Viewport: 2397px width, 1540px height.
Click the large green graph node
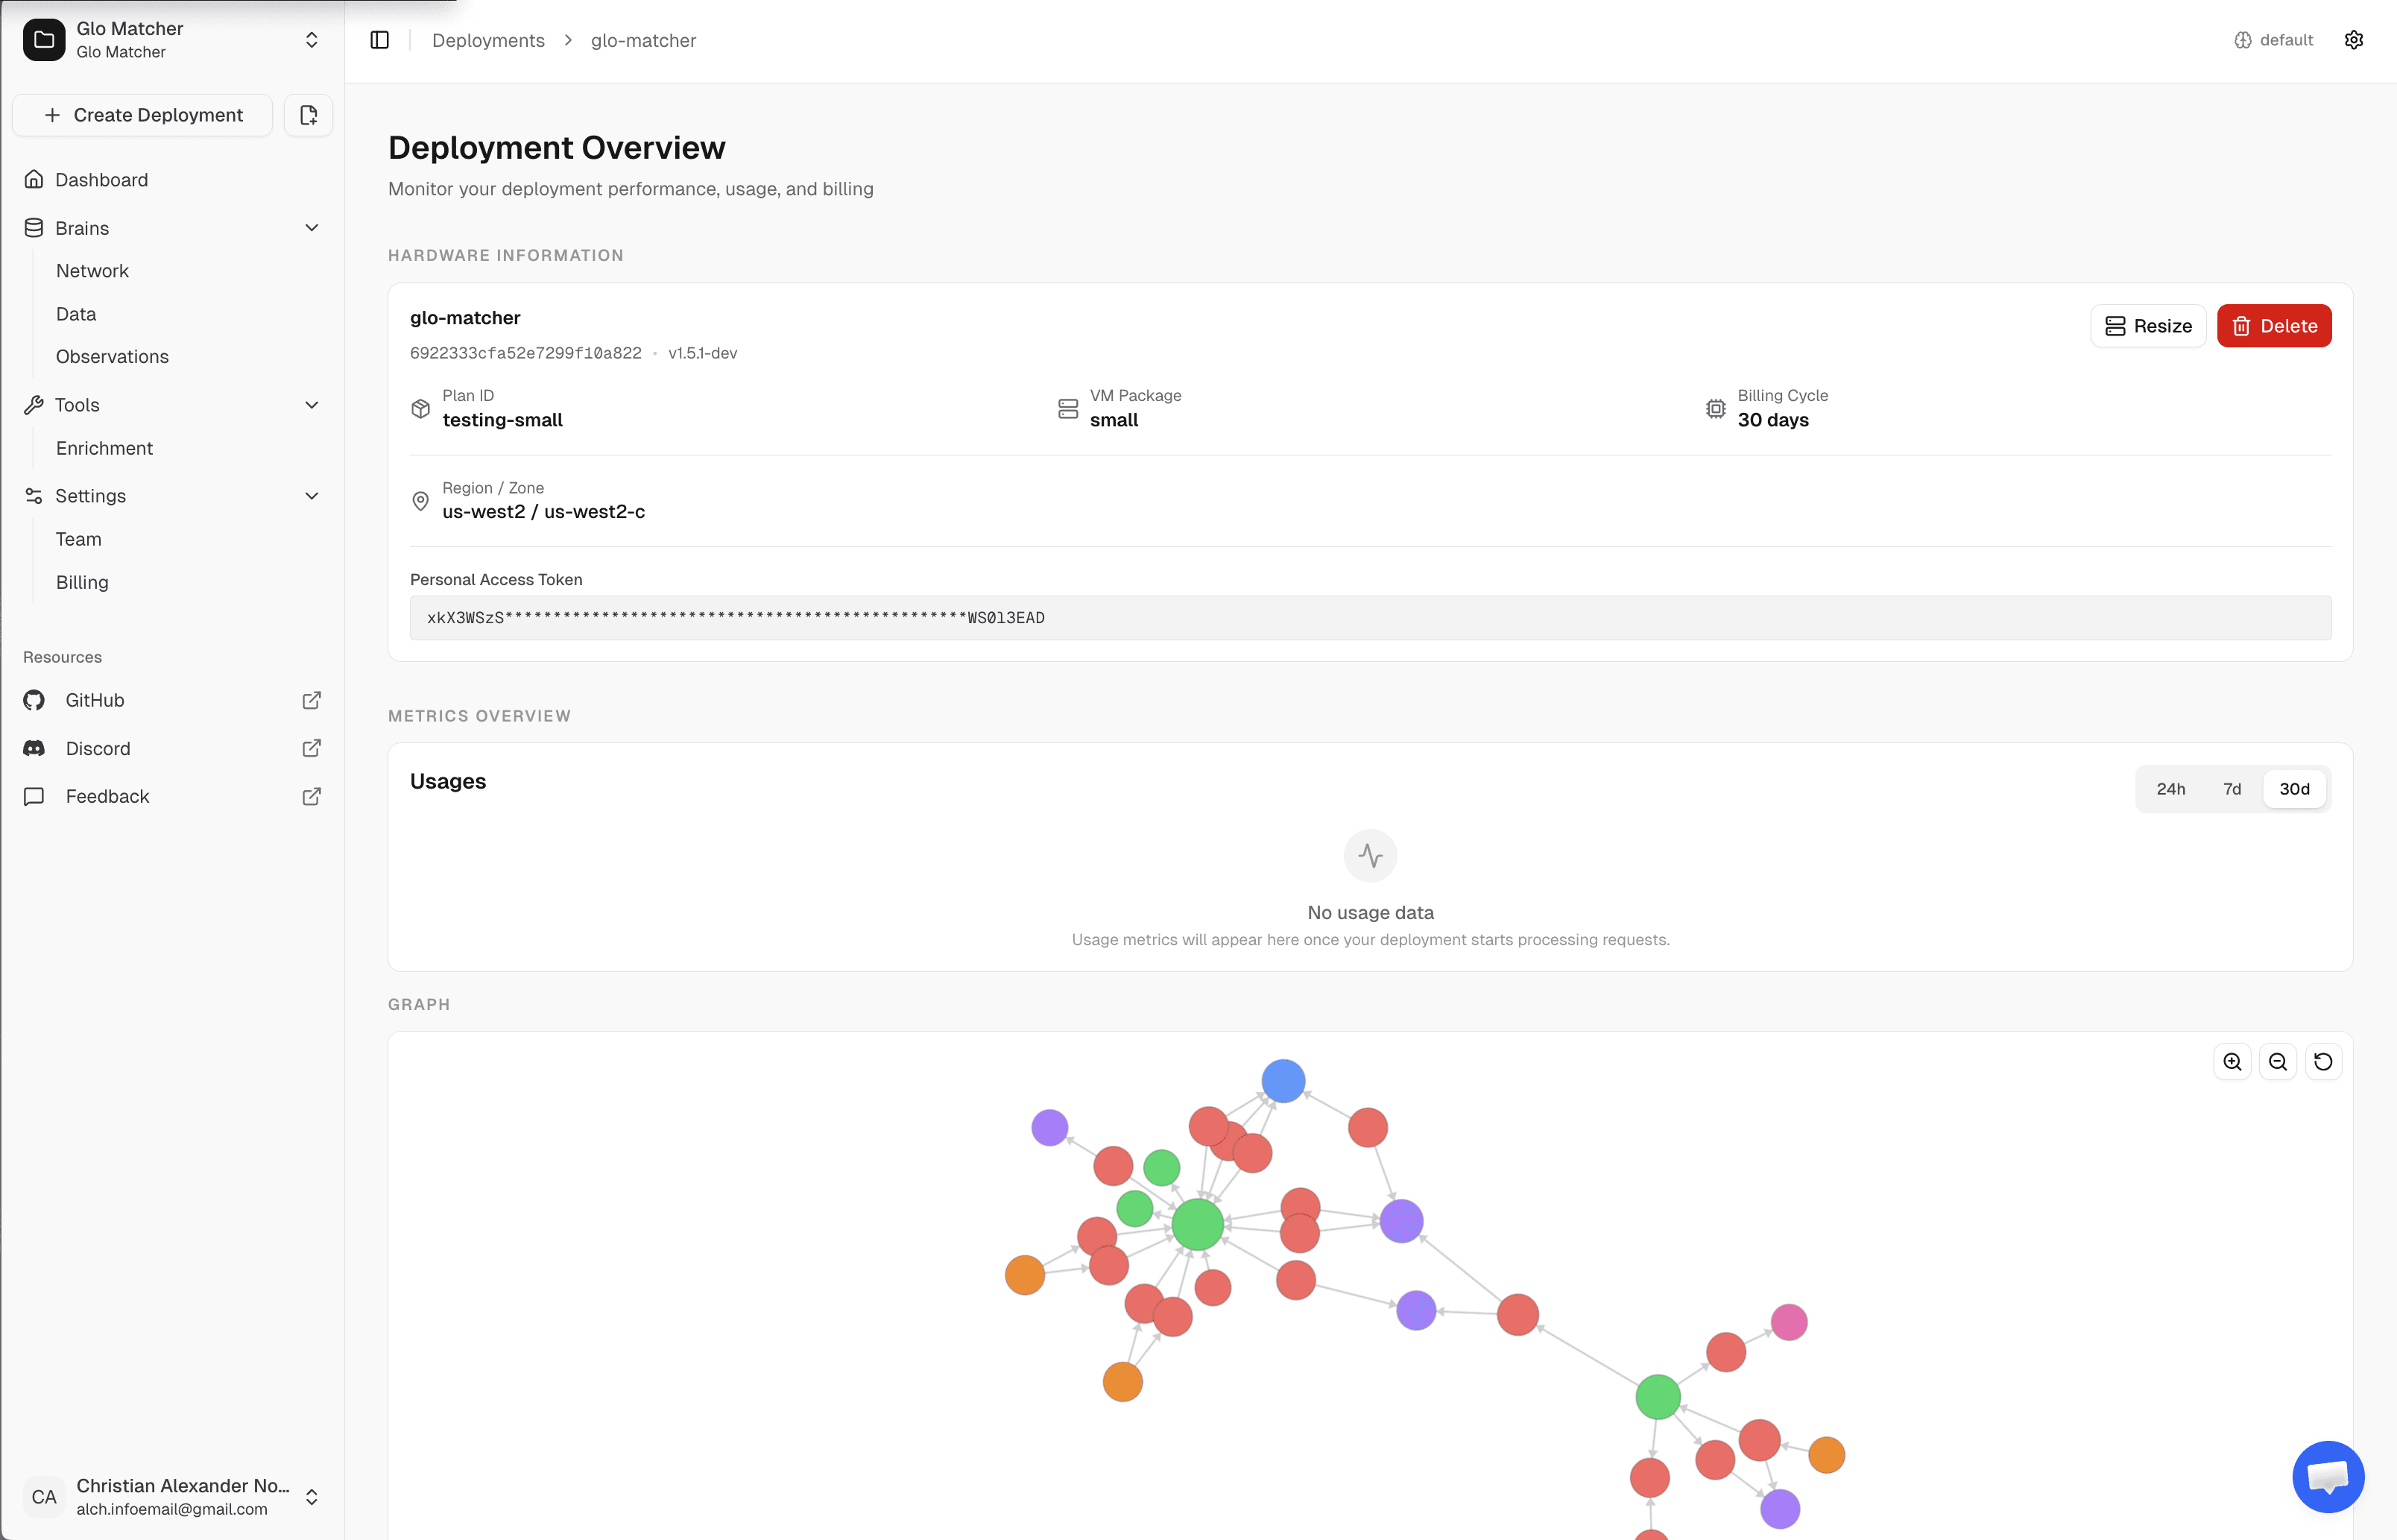[1197, 1224]
